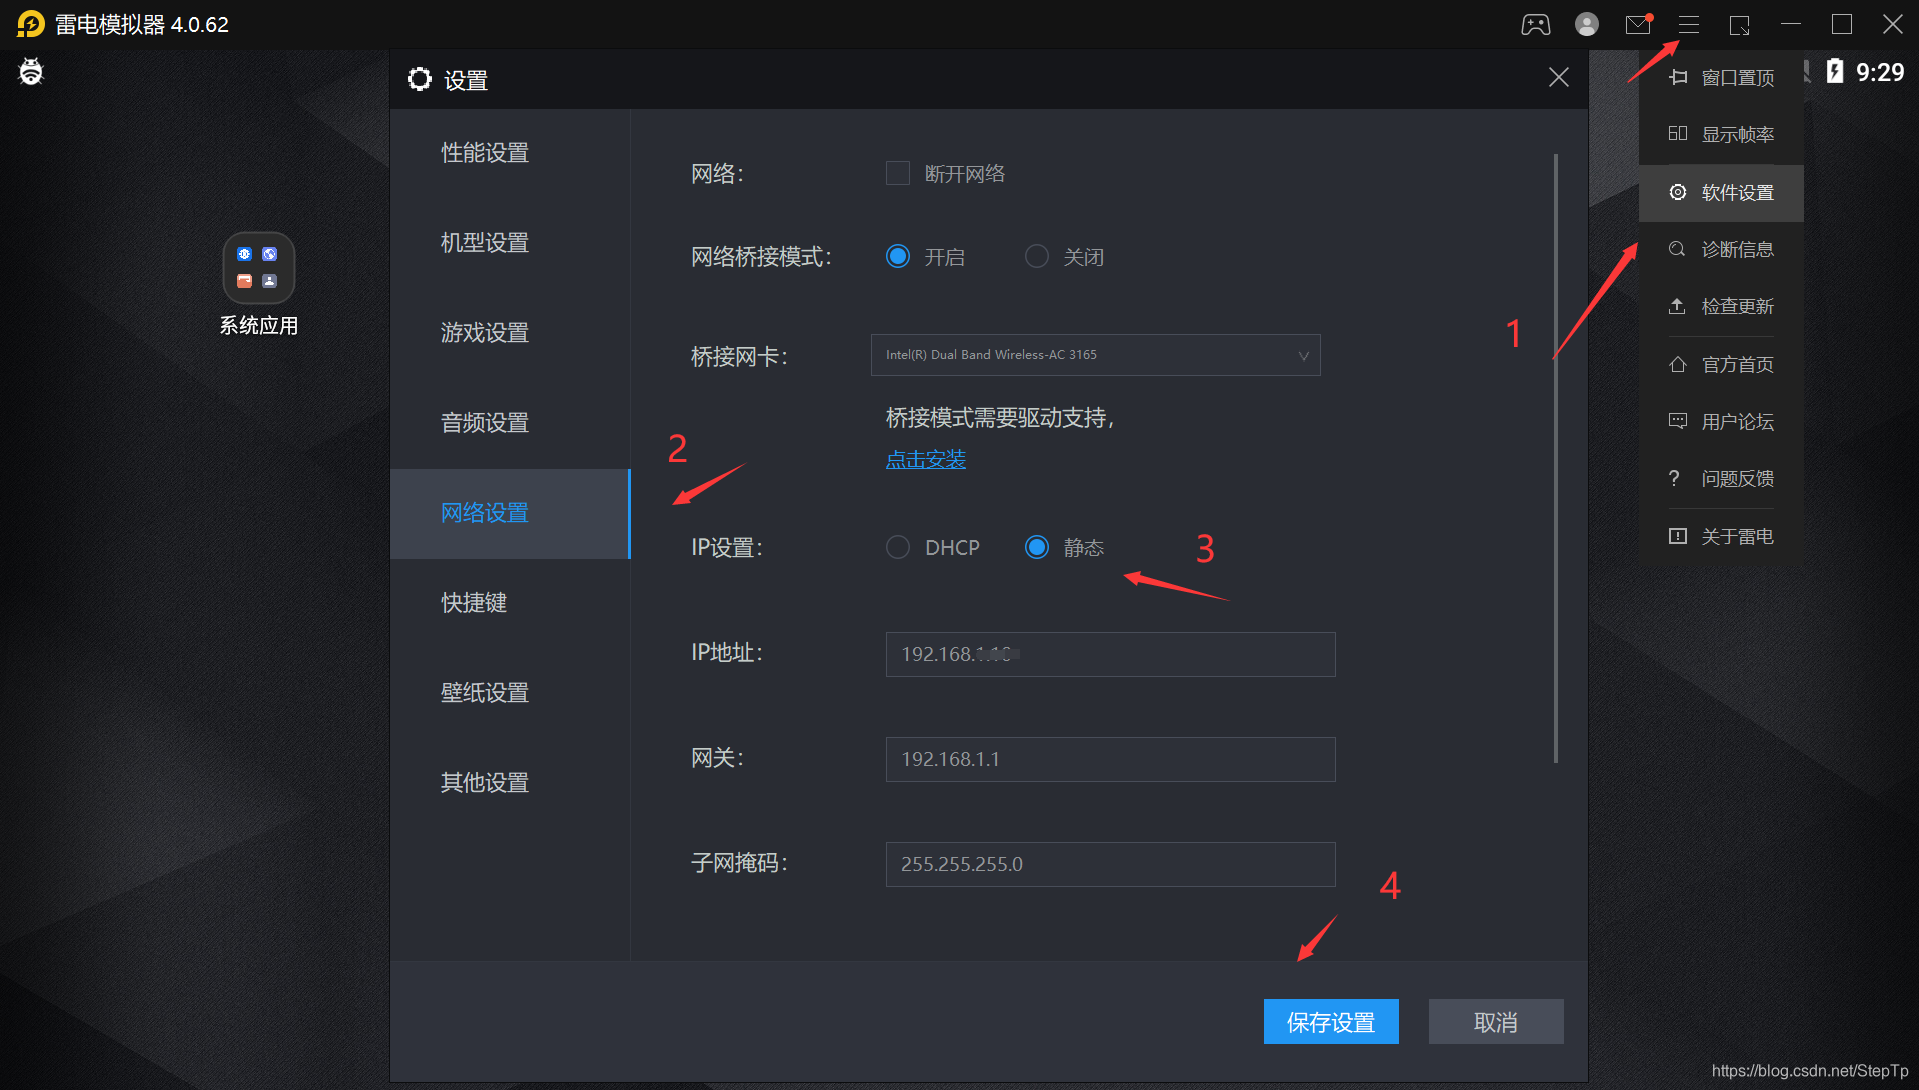Switch to 机型设置 tab

[510, 243]
